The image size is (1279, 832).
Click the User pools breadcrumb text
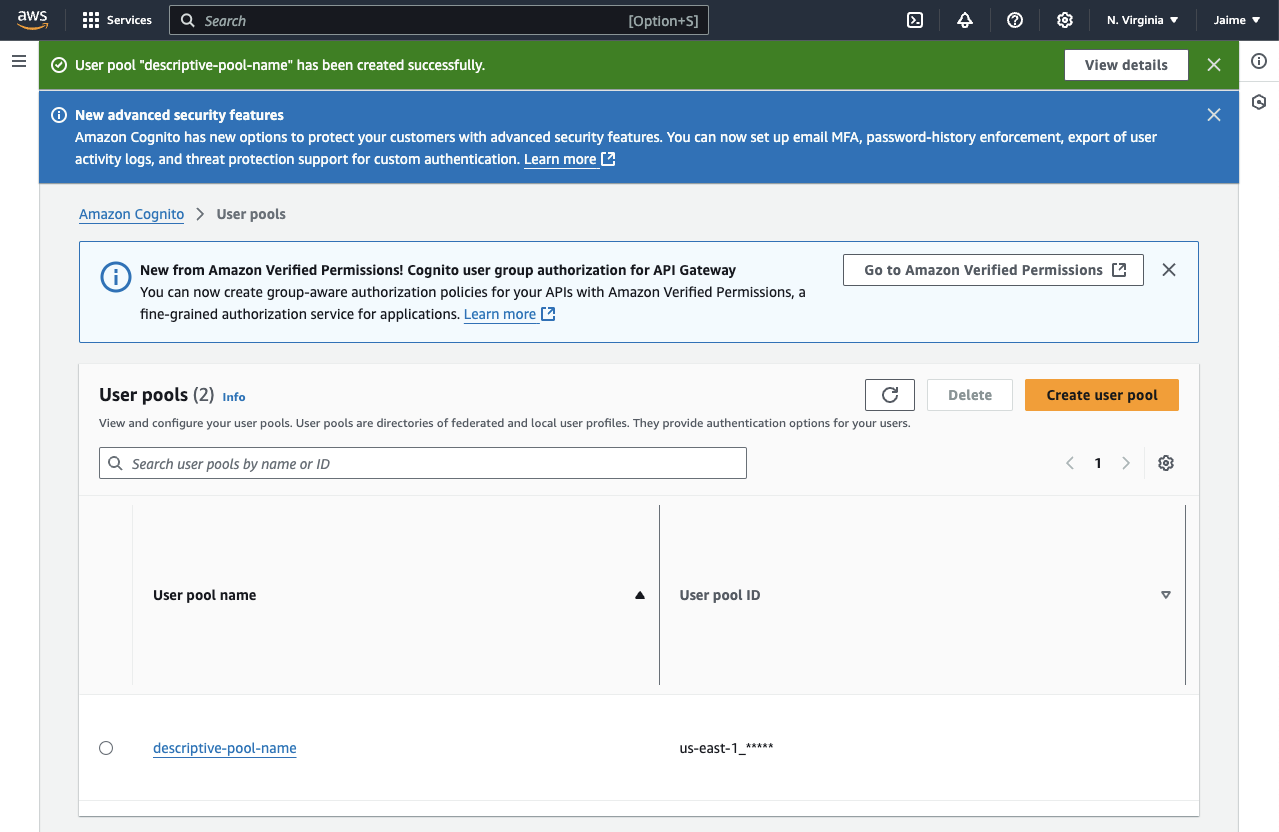tap(251, 214)
